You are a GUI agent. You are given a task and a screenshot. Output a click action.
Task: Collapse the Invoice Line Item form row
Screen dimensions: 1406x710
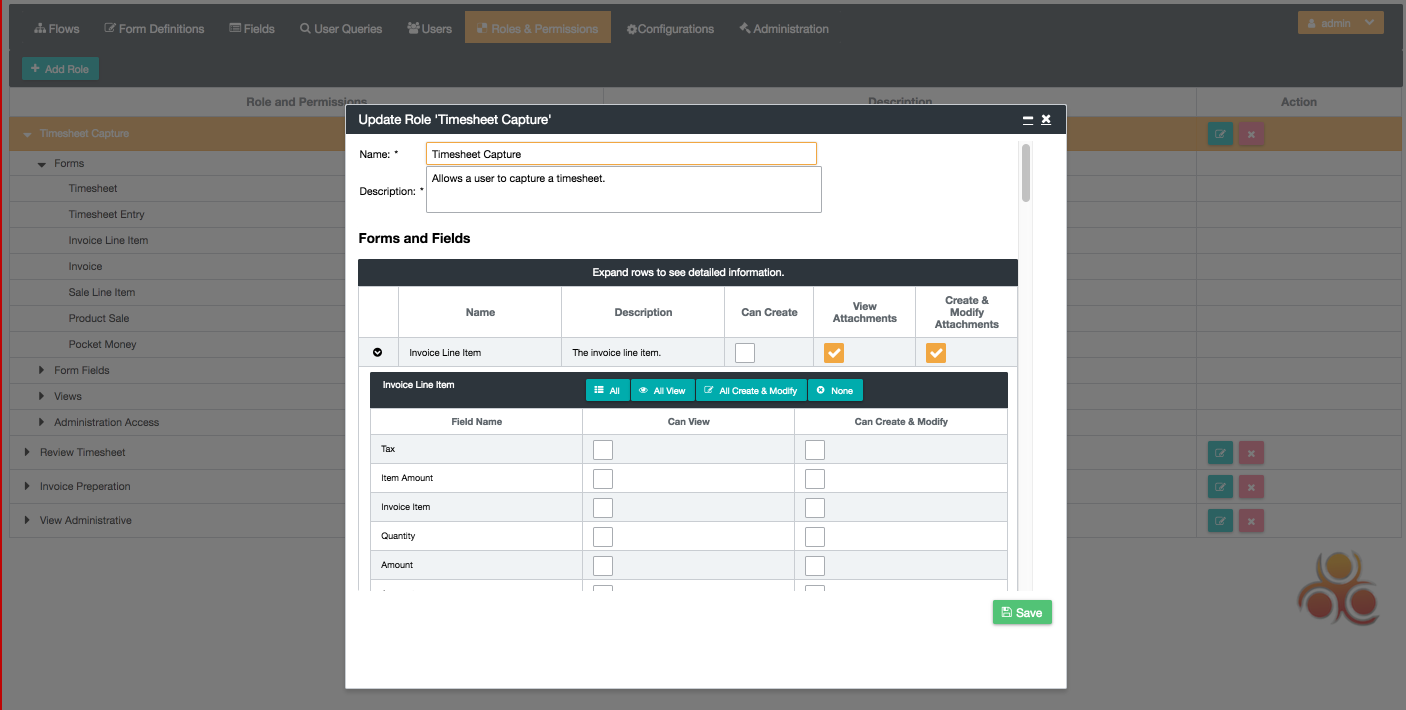(378, 352)
